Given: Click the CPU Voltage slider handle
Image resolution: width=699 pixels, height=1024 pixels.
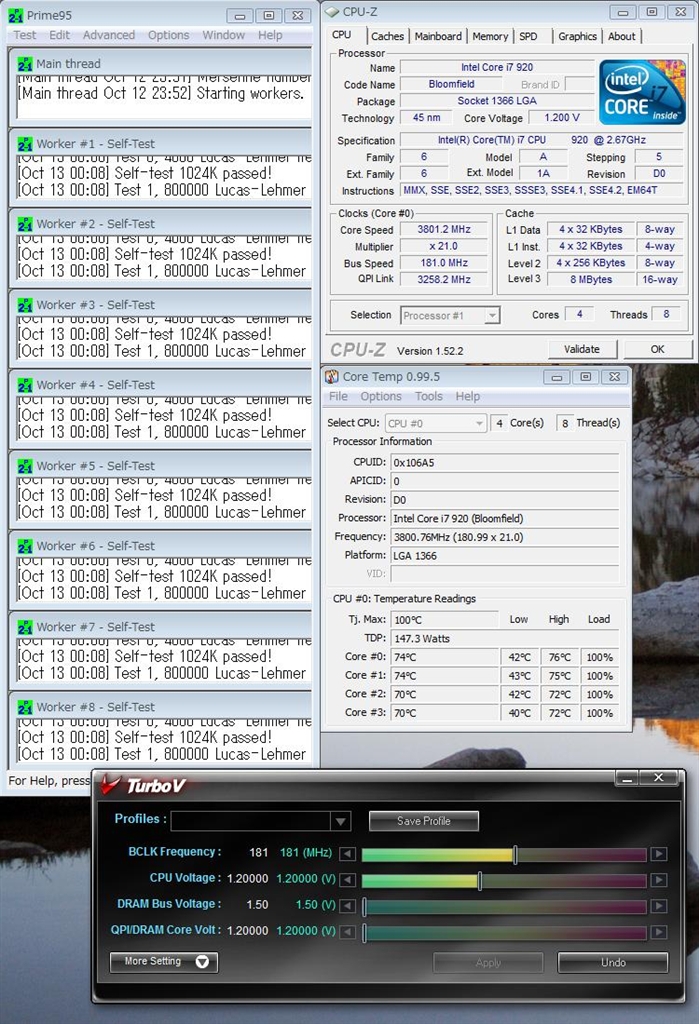Looking at the screenshot, I should (480, 880).
